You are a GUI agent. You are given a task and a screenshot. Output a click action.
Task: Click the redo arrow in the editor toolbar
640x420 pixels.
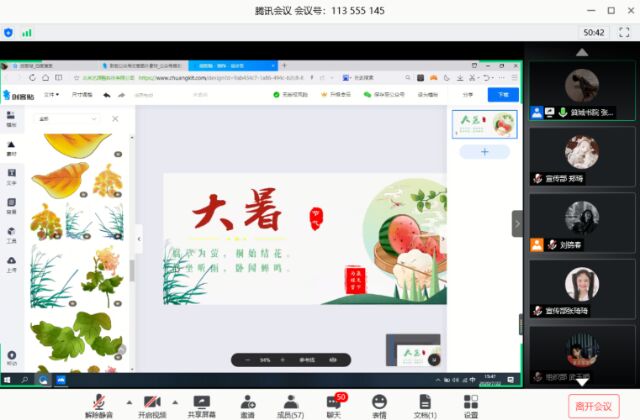(122, 95)
